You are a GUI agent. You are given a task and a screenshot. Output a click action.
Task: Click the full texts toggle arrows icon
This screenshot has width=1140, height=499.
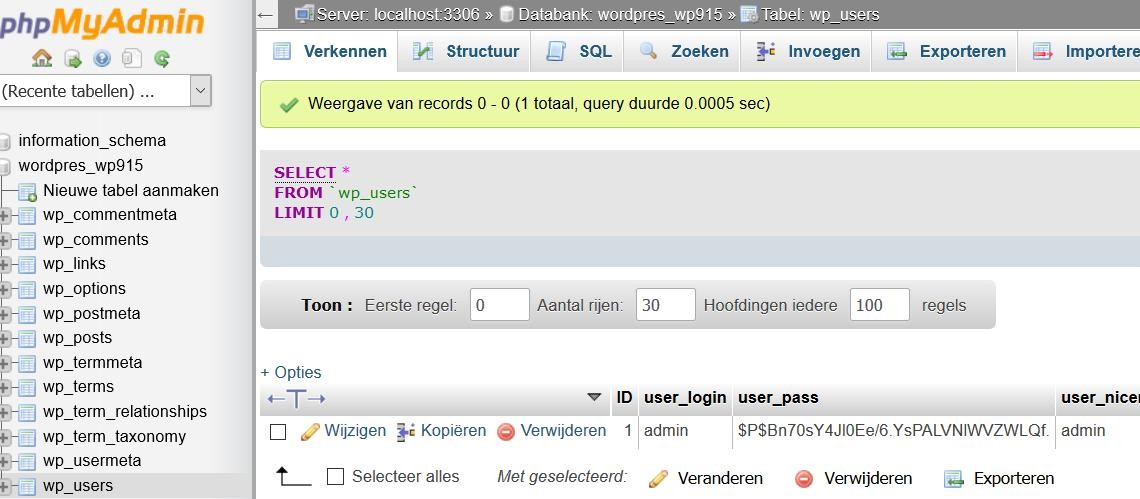tap(296, 399)
